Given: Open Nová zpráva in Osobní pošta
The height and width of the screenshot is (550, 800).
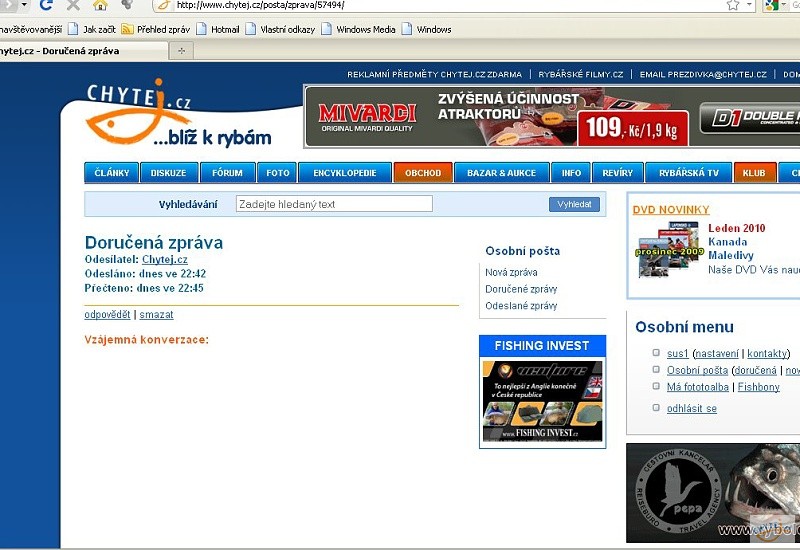Looking at the screenshot, I should click(511, 272).
